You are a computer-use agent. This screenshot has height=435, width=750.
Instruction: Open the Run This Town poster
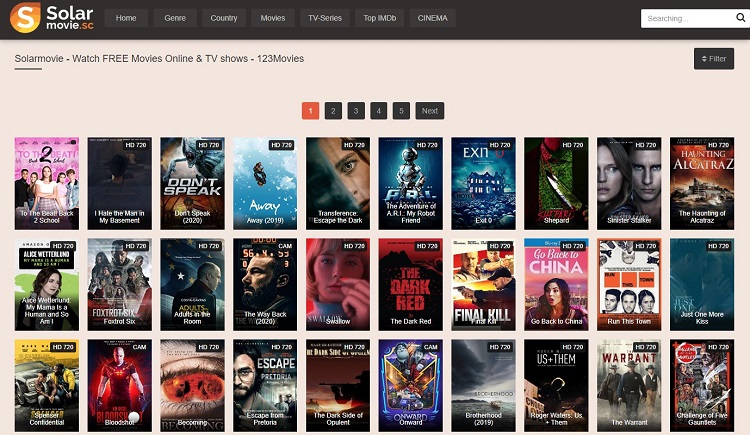(629, 284)
